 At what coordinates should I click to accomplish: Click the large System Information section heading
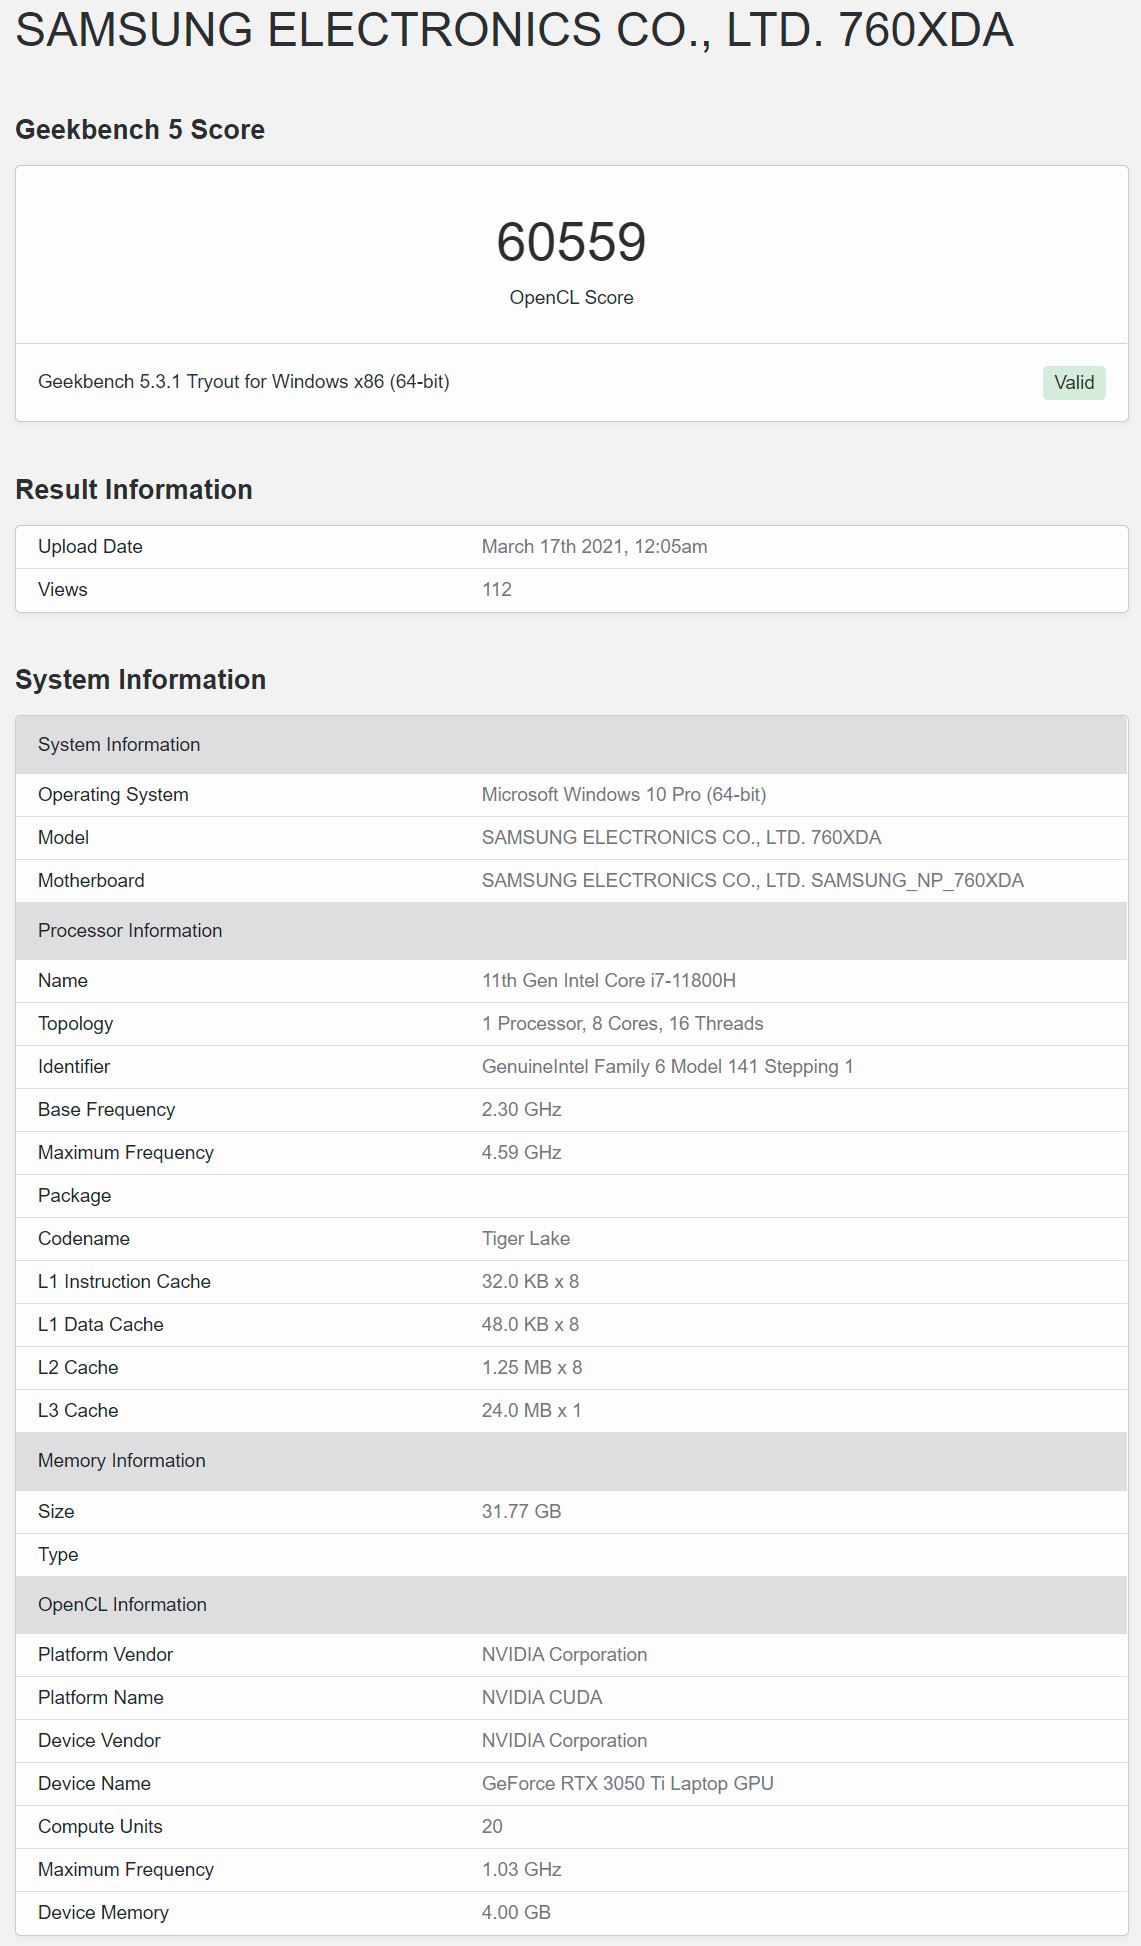click(140, 680)
